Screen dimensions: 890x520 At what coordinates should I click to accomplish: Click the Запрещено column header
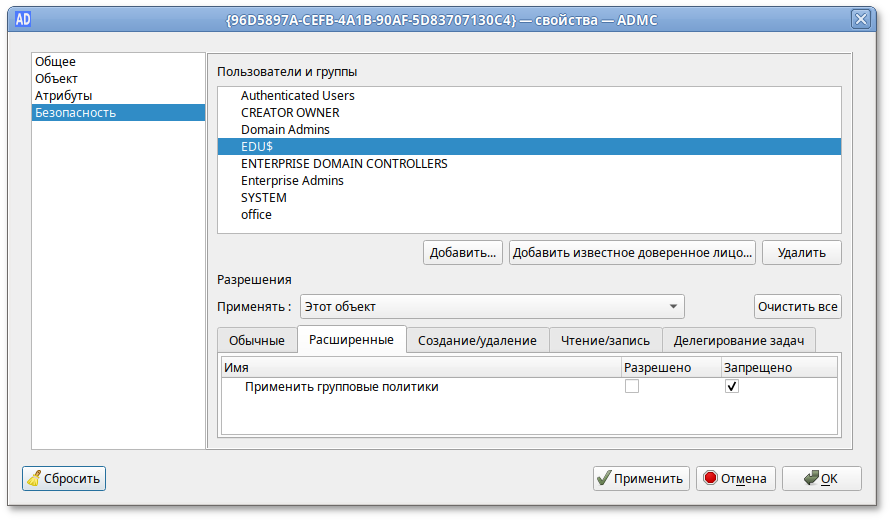coord(779,367)
